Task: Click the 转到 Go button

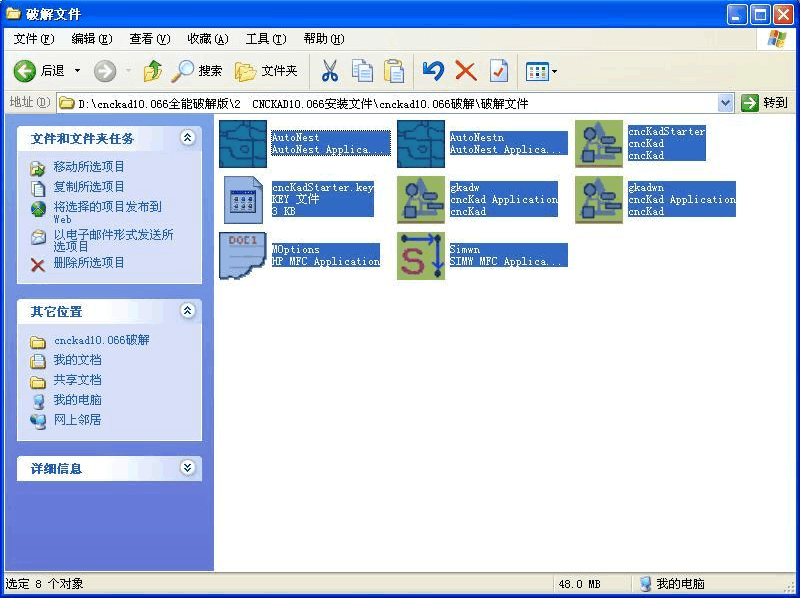Action: point(764,103)
